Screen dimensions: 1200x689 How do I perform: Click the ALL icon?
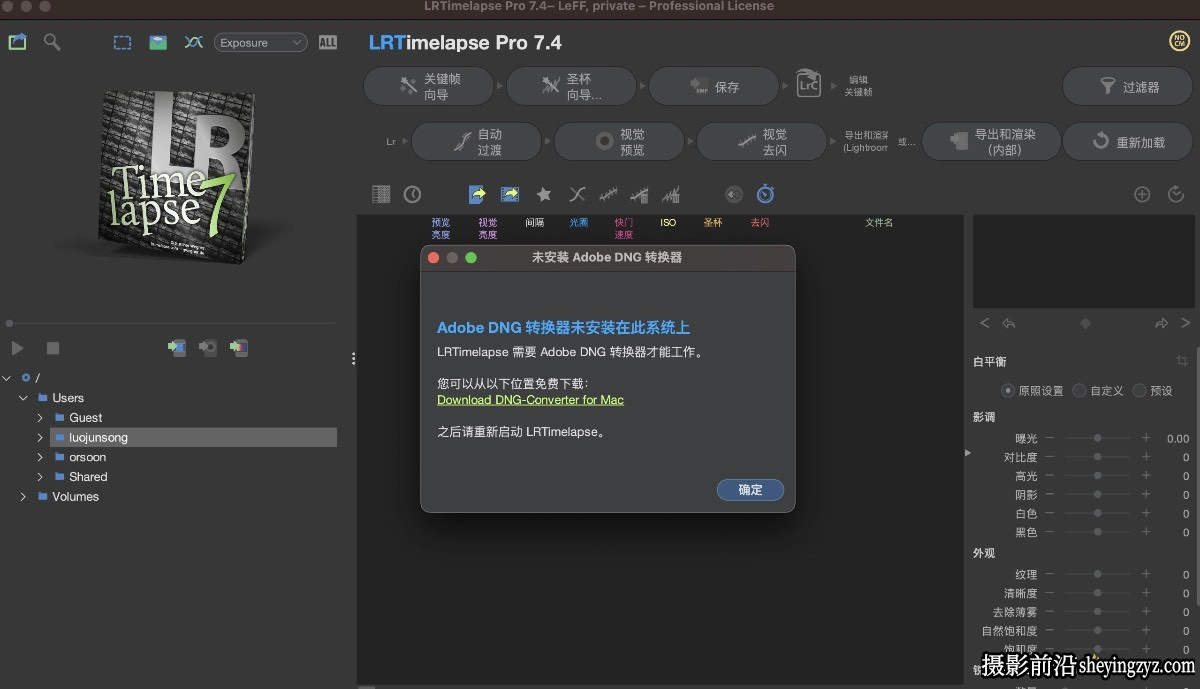click(x=327, y=43)
